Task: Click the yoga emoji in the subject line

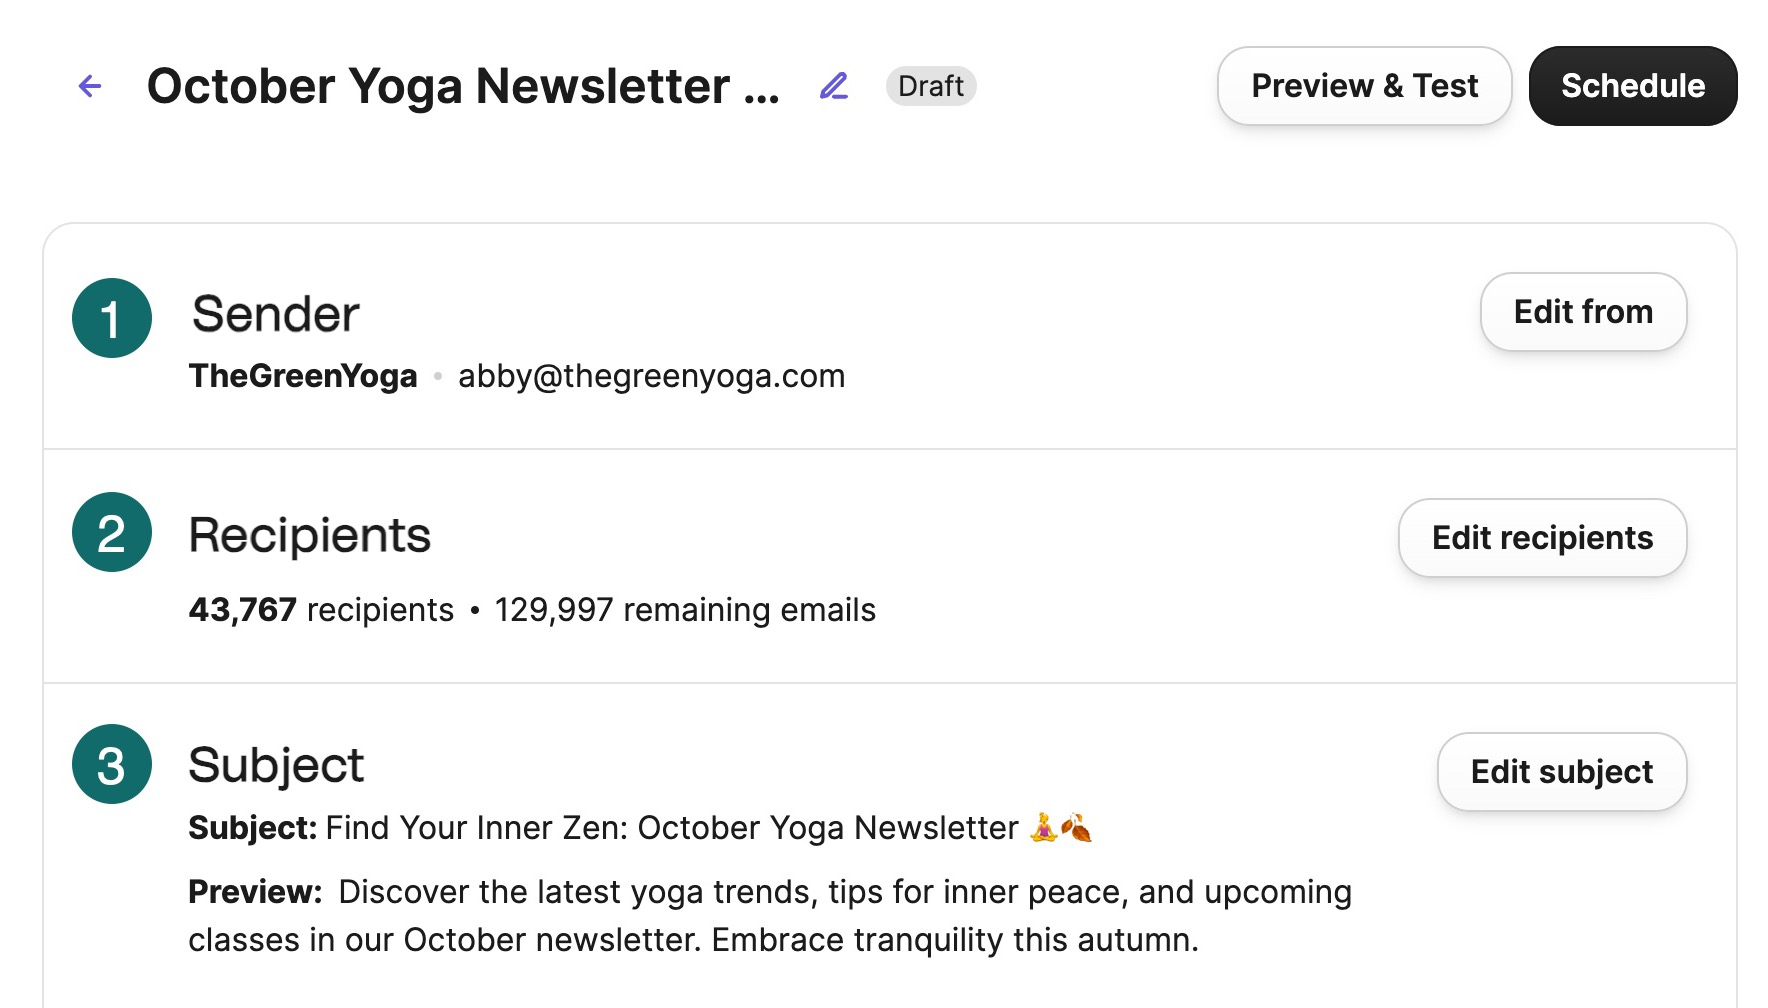Action: click(x=1044, y=827)
